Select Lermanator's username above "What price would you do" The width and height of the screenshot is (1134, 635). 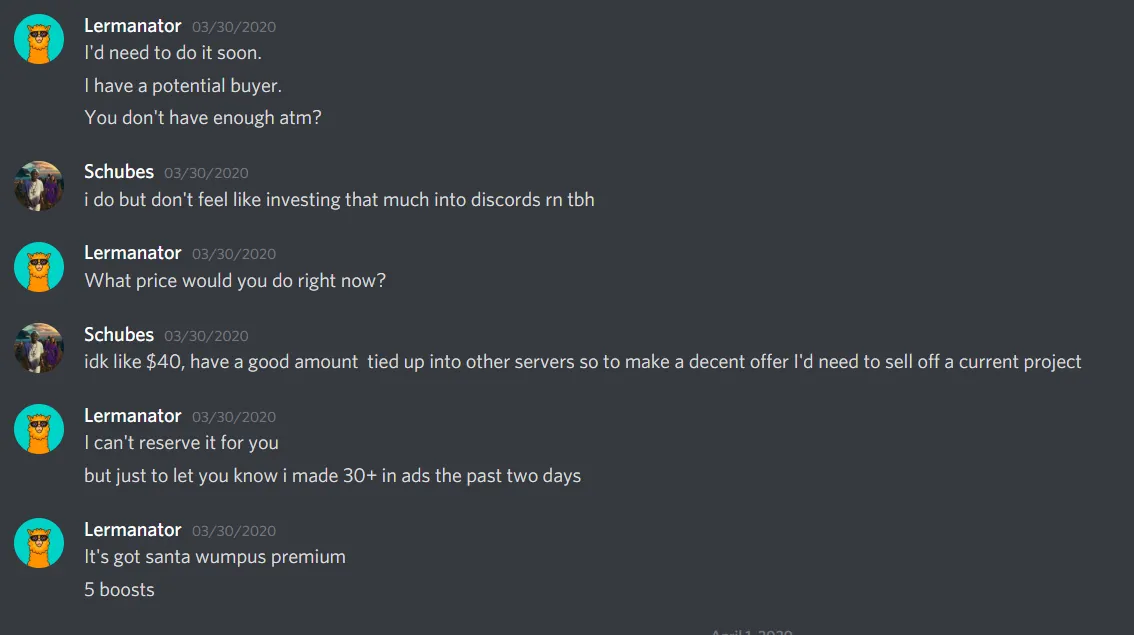[133, 253]
